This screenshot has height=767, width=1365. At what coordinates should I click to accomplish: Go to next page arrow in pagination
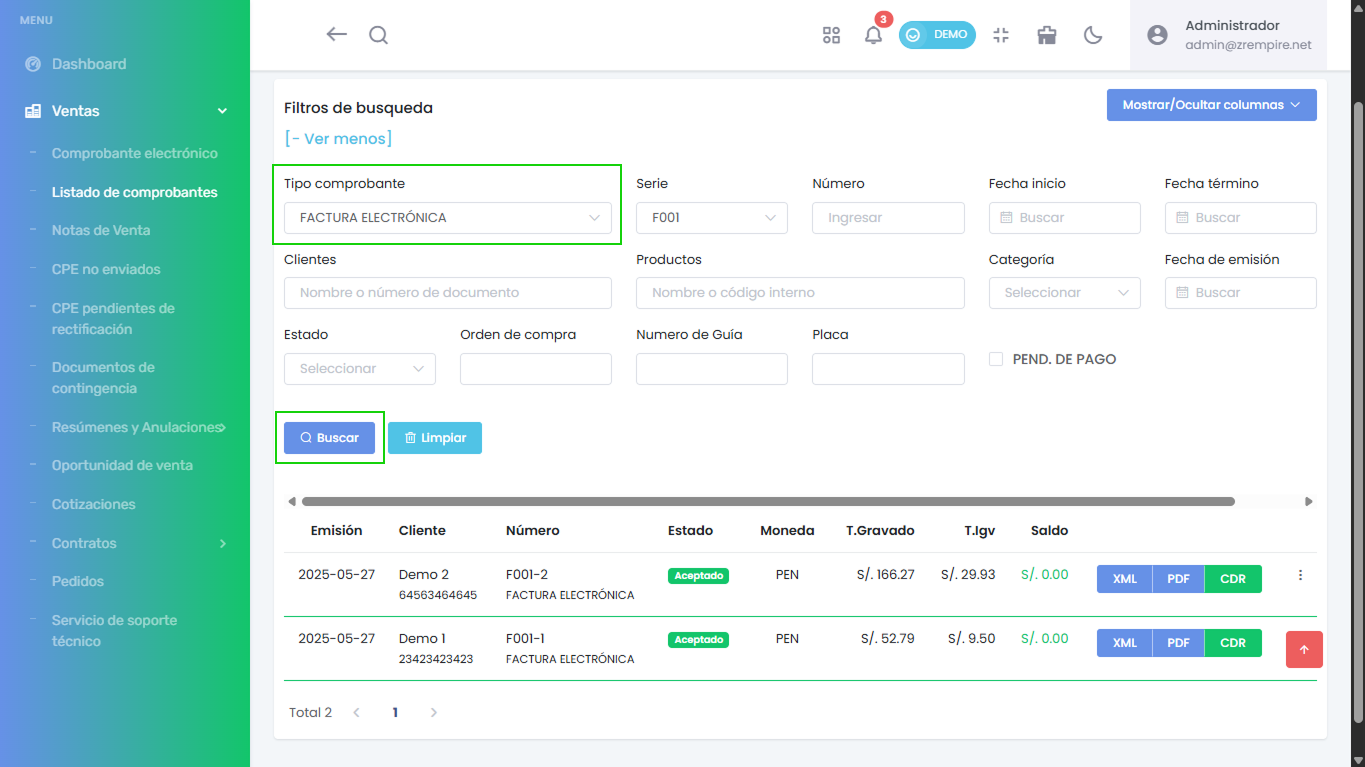click(x=433, y=713)
